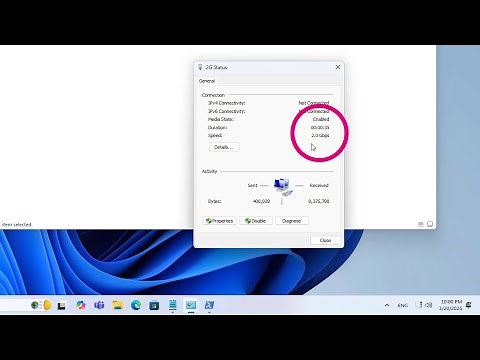
Task: Click the Close button in the dialog
Action: pyautogui.click(x=325, y=240)
